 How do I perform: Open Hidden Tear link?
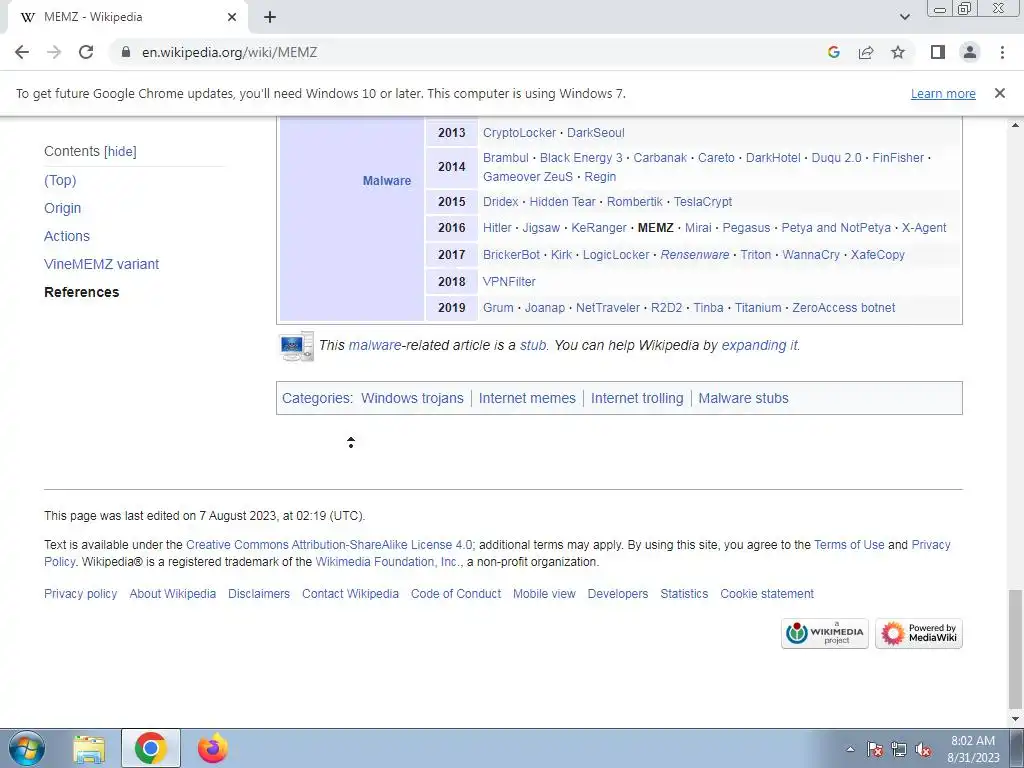click(562, 202)
